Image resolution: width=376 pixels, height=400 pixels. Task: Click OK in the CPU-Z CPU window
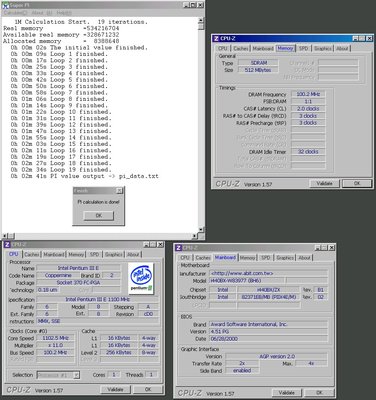click(148, 389)
